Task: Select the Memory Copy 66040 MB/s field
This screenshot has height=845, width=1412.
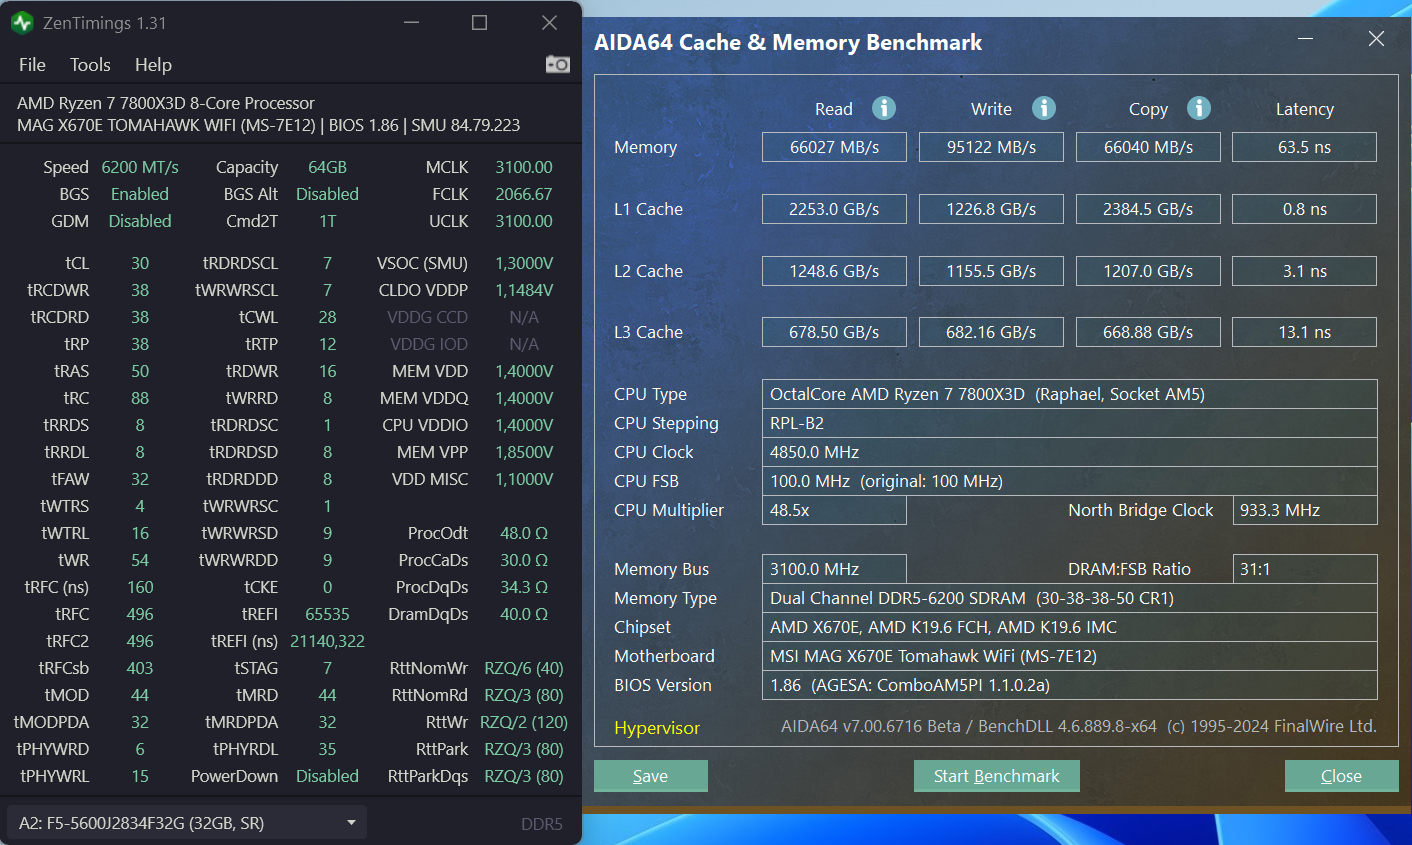Action: coord(1148,147)
